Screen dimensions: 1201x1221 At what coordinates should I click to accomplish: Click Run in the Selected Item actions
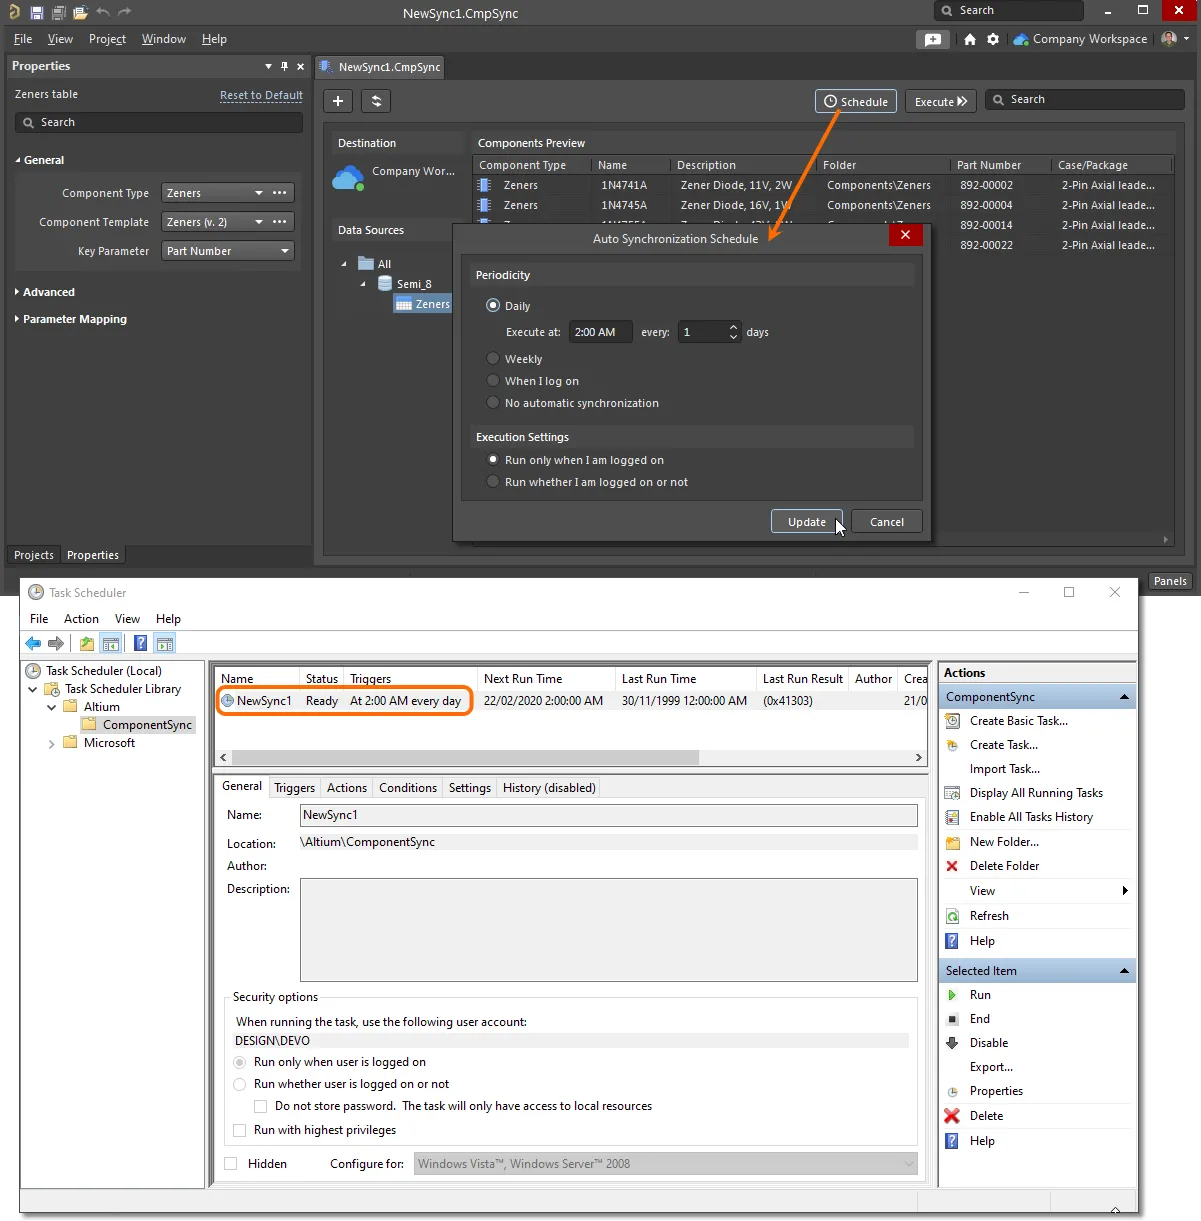[980, 995]
